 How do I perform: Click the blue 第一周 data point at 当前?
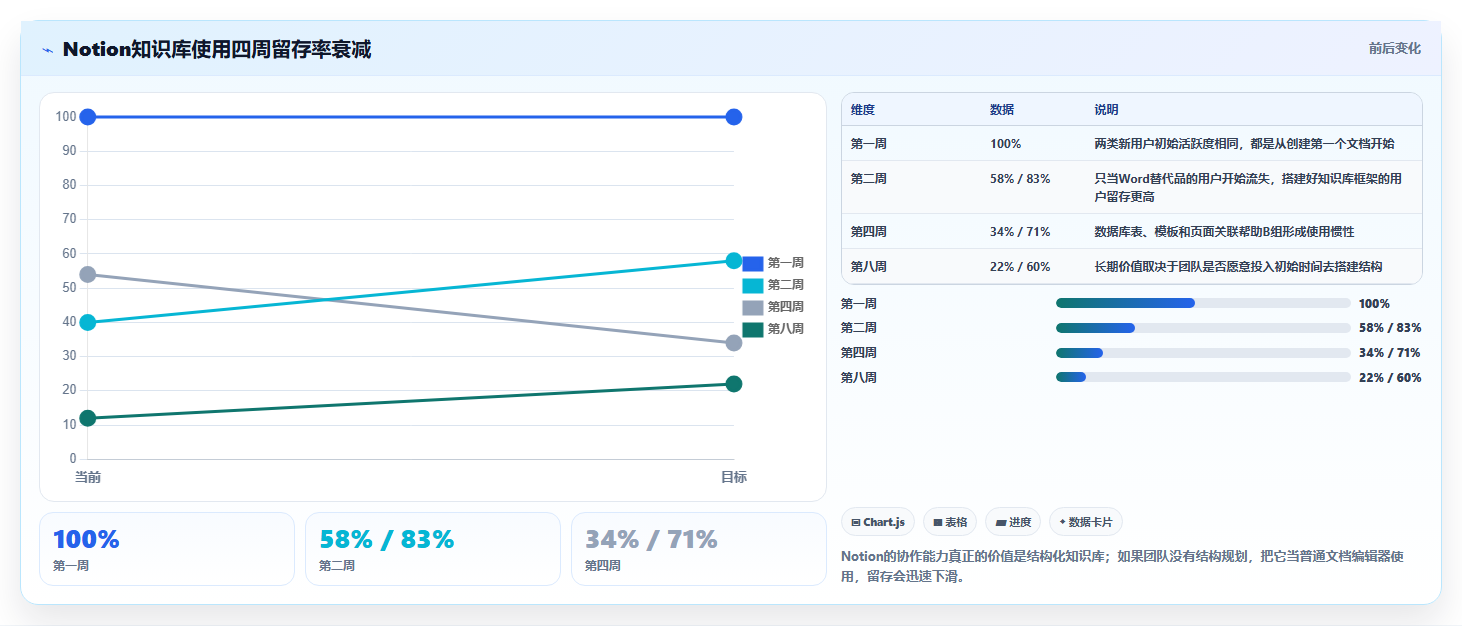click(x=88, y=117)
